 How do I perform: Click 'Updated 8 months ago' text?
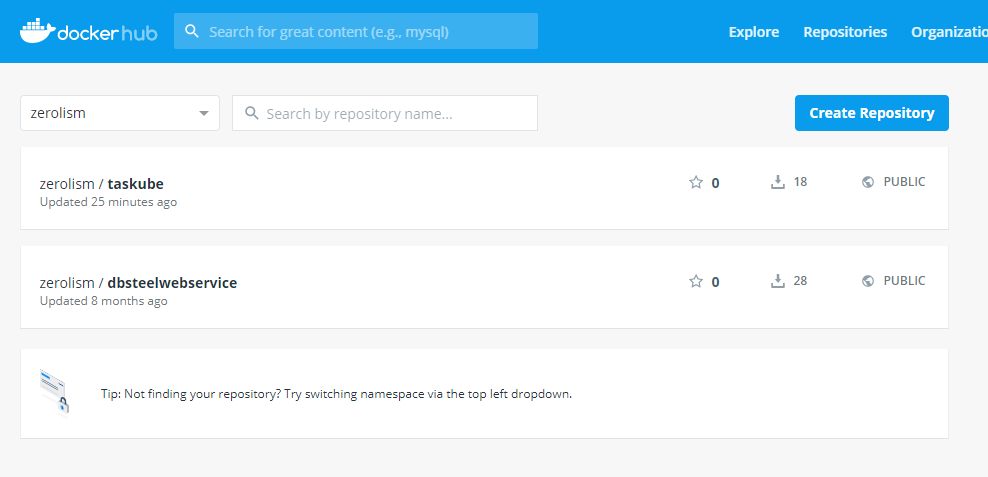point(103,301)
